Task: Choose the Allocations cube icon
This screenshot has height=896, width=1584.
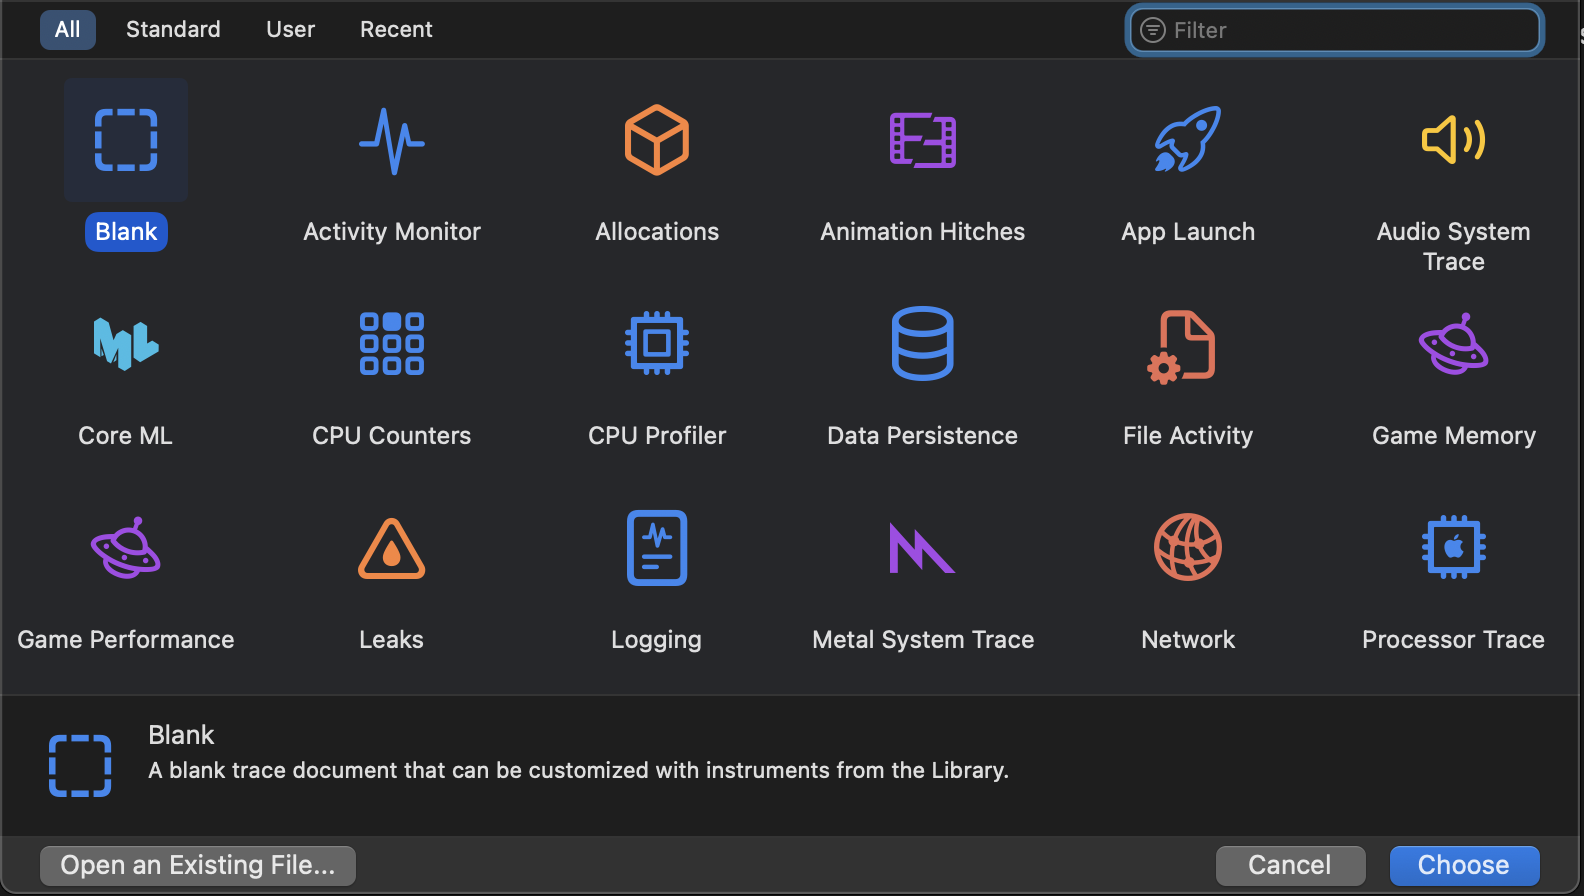Action: tap(657, 141)
